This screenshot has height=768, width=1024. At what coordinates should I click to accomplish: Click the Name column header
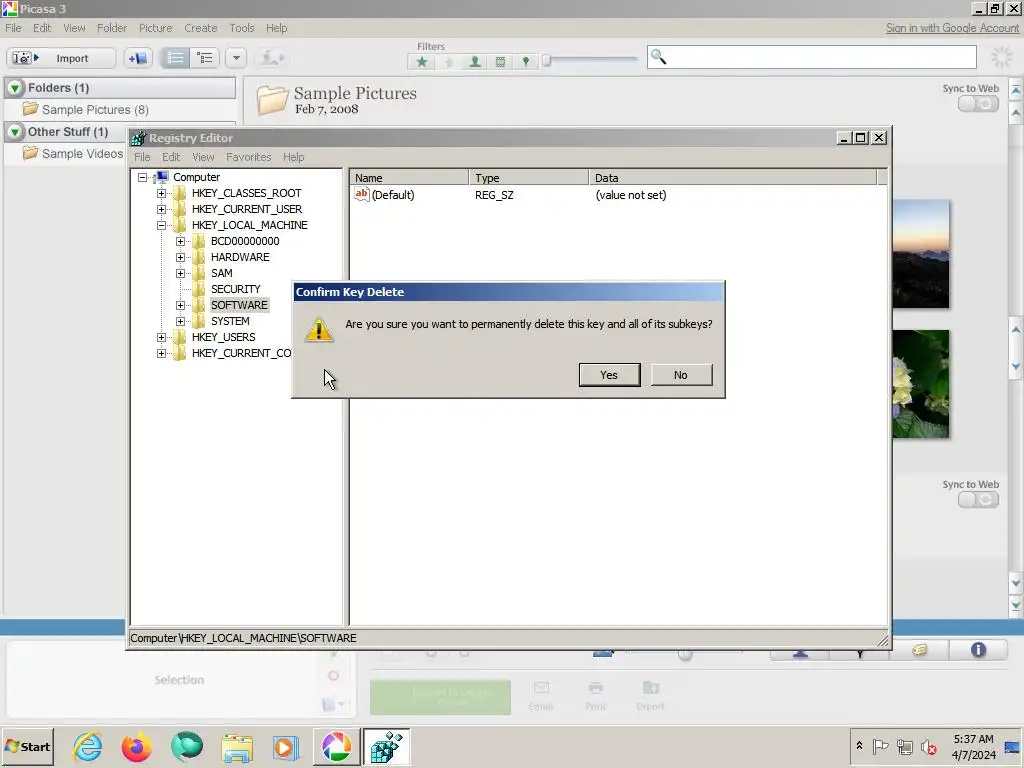click(x=409, y=178)
